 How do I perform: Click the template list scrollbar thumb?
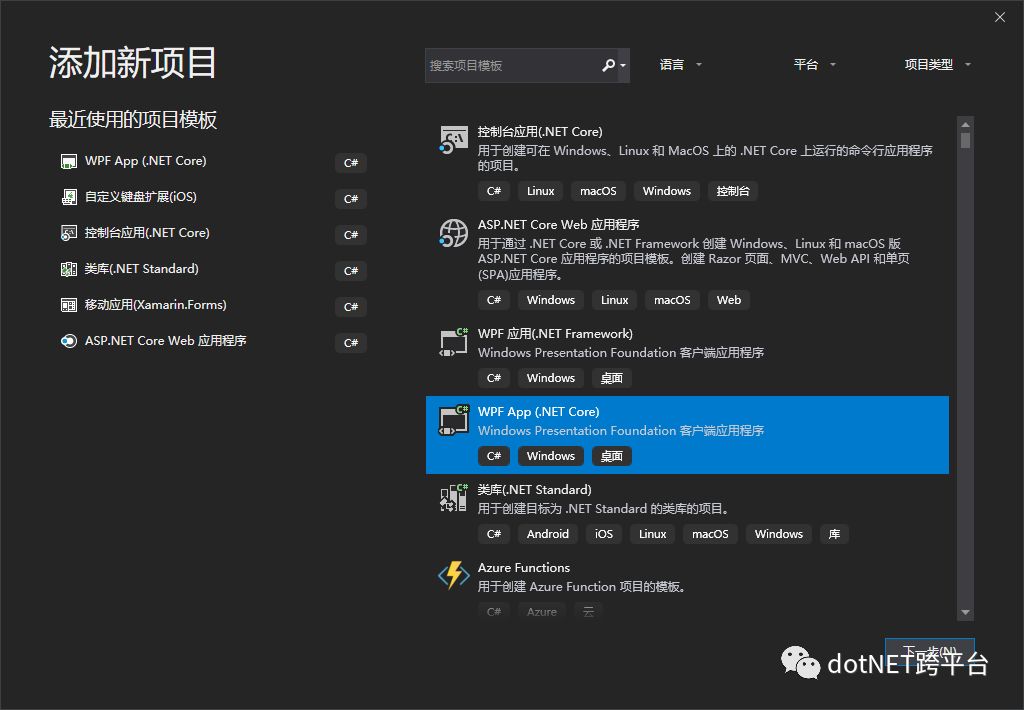(x=965, y=140)
